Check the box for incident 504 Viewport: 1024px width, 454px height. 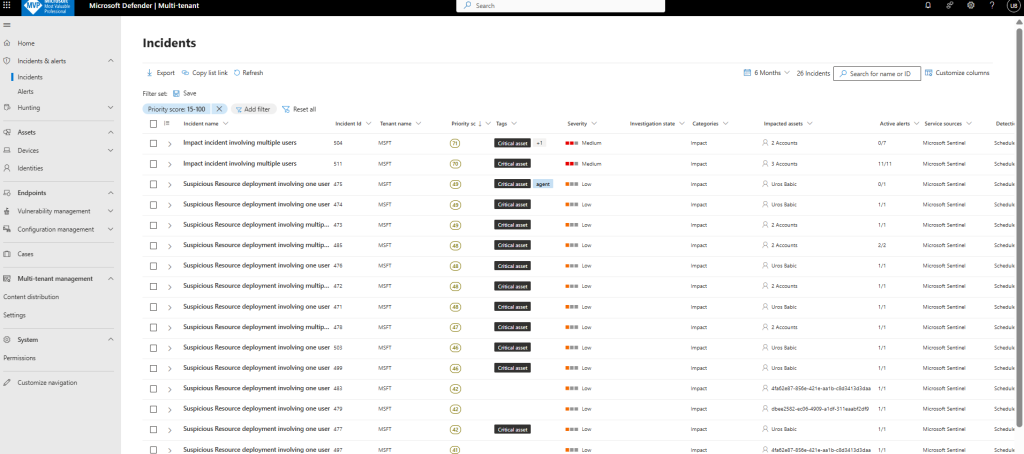(x=153, y=143)
